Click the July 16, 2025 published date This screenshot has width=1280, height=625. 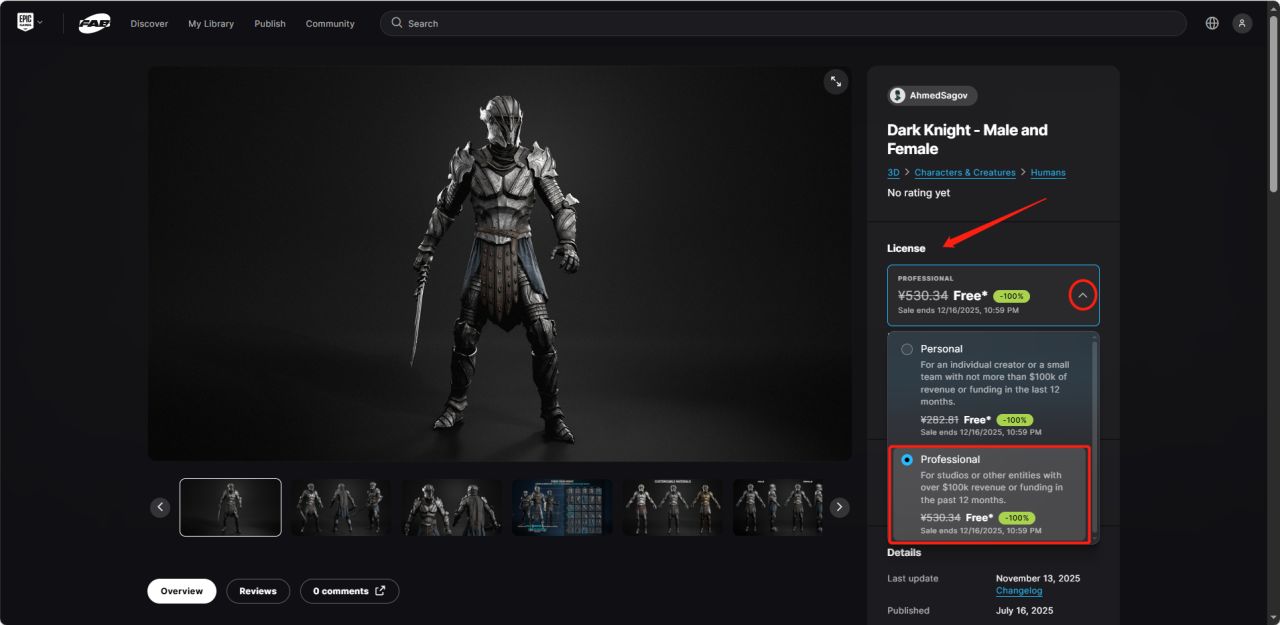click(x=1024, y=610)
